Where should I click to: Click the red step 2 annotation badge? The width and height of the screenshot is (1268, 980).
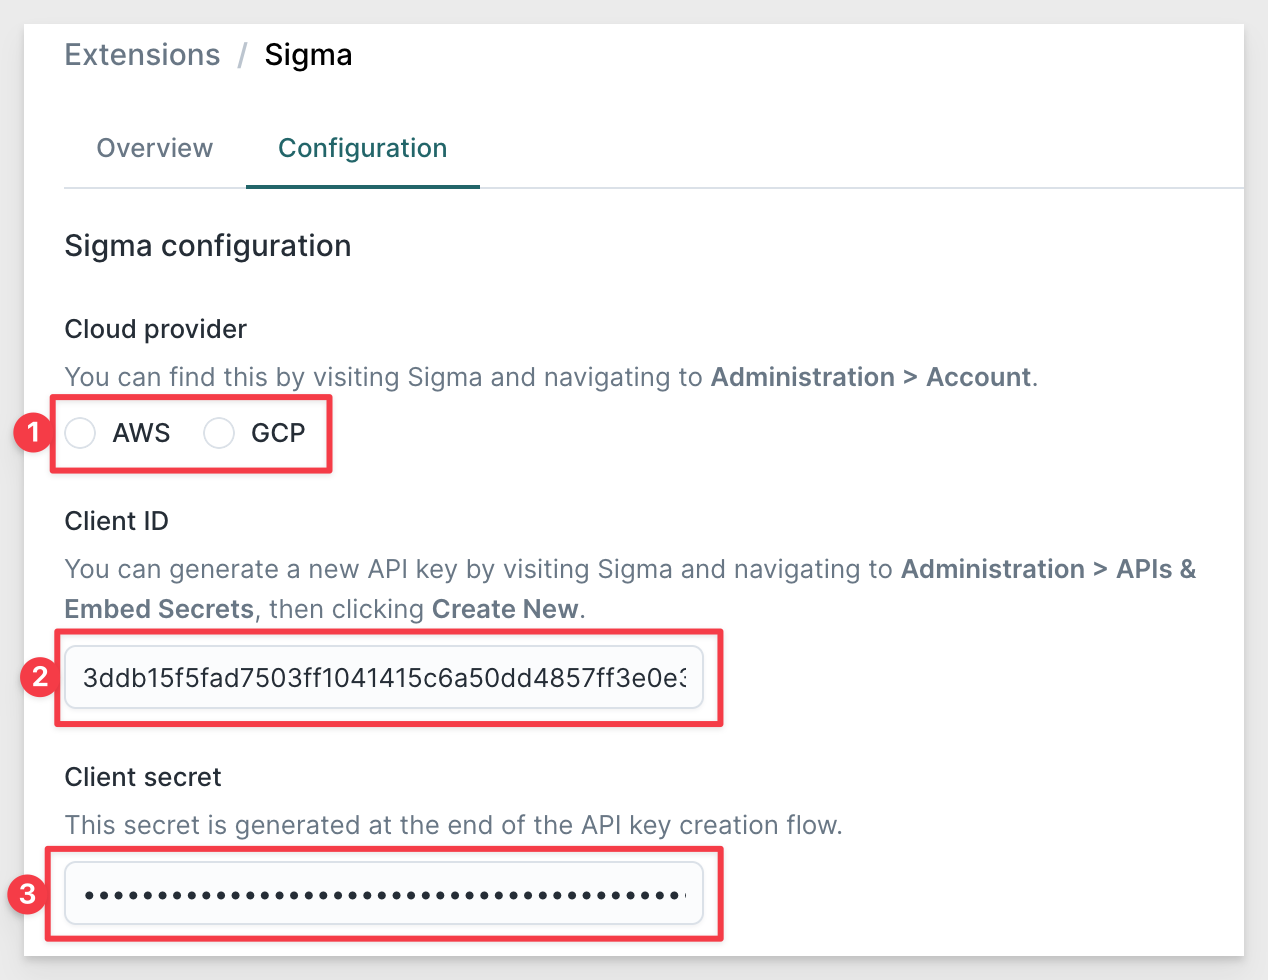[x=40, y=677]
